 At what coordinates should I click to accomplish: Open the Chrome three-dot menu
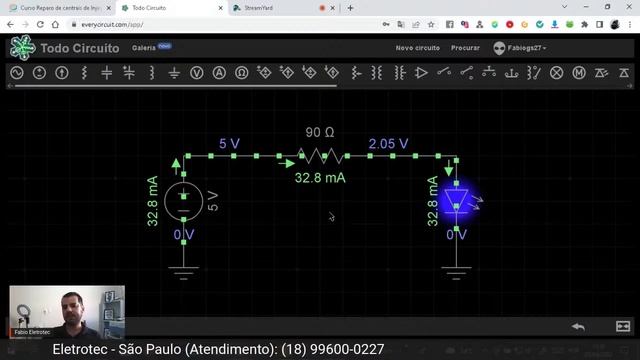630,24
